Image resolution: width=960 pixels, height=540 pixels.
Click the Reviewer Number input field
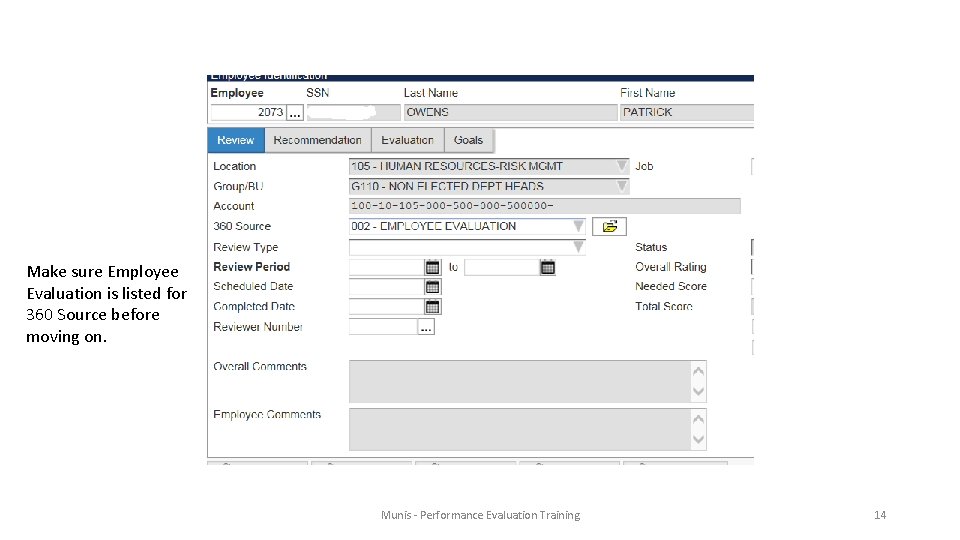coord(383,327)
